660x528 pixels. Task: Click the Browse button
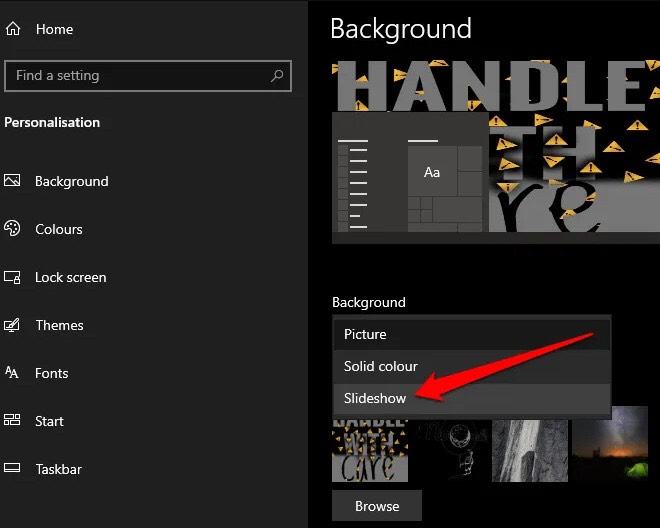[377, 506]
